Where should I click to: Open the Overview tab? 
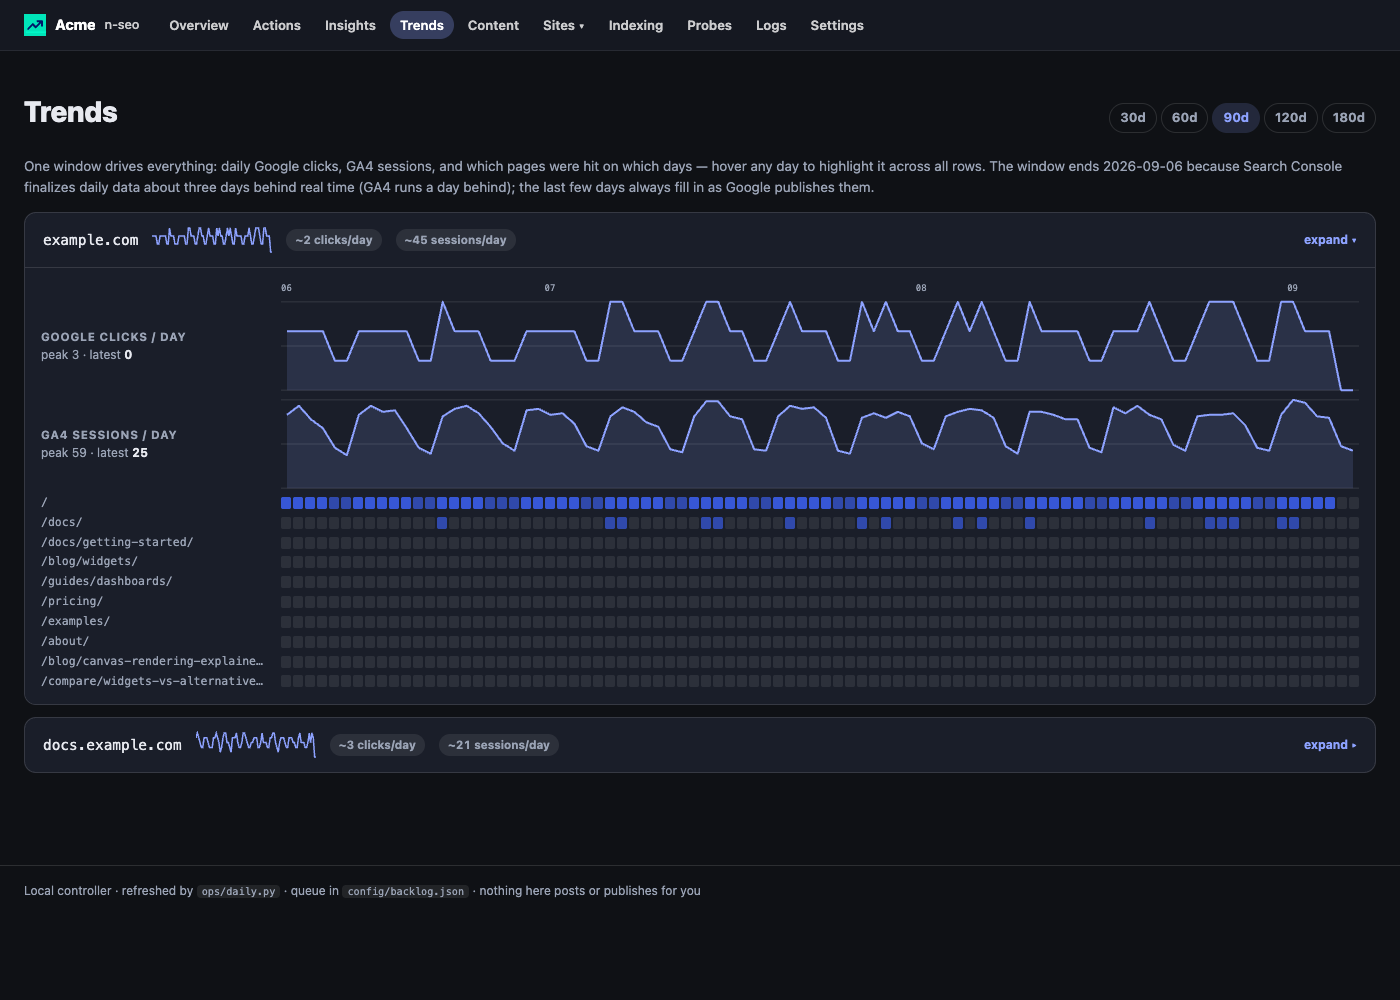(199, 25)
